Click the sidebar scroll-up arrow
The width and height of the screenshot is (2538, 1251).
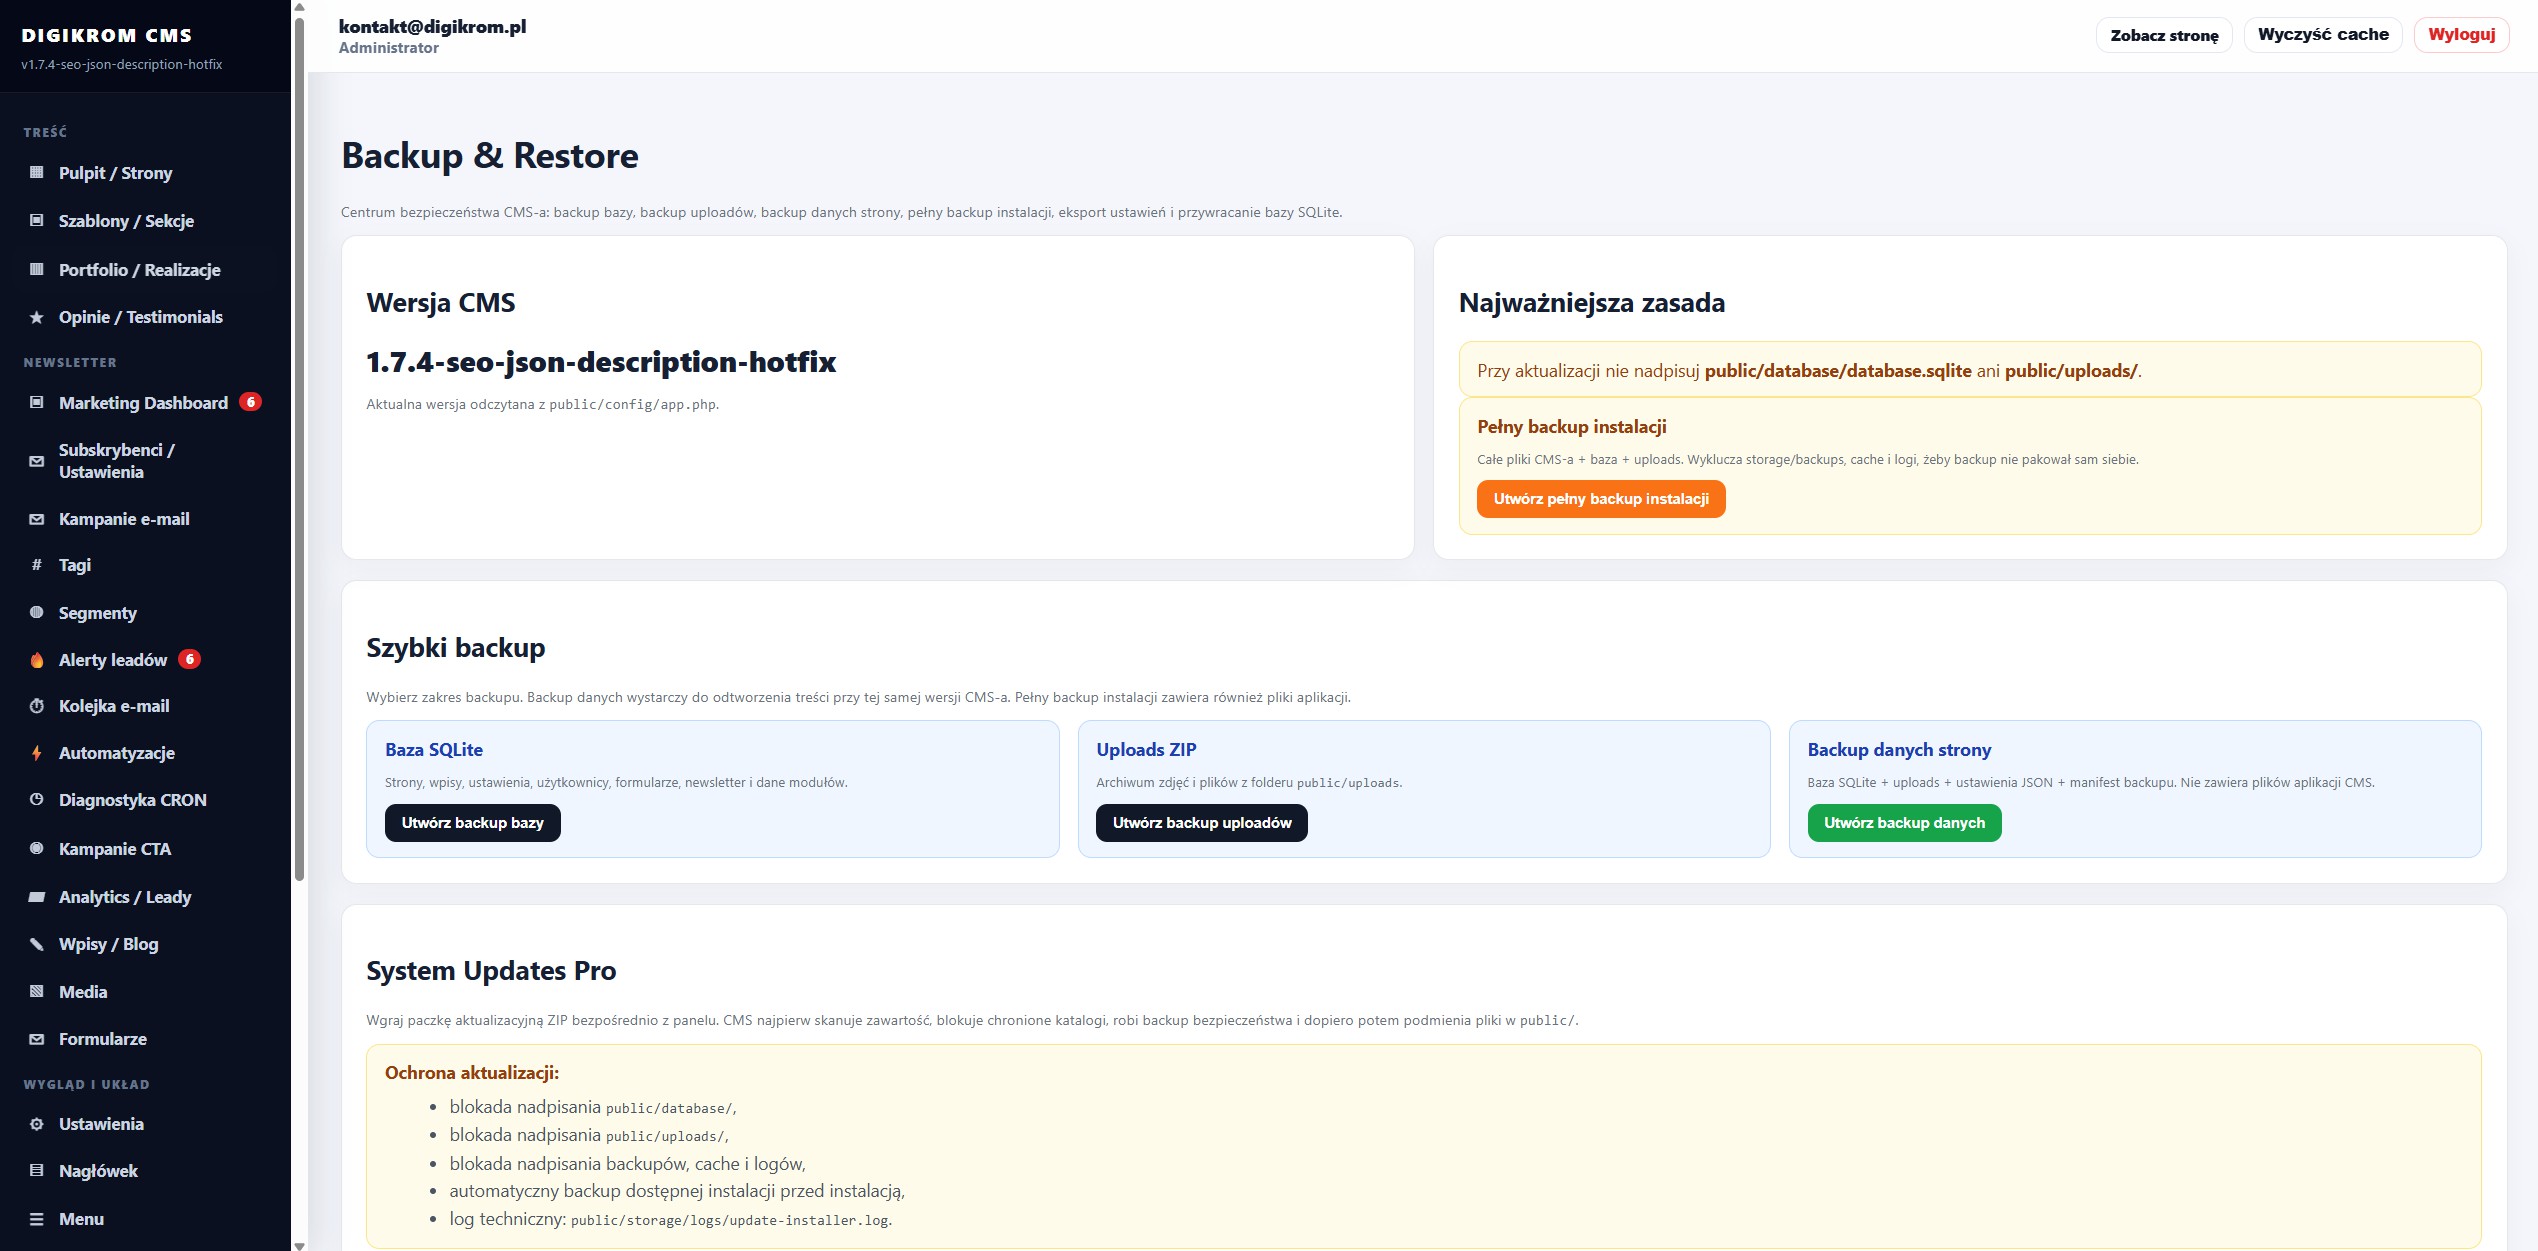click(299, 7)
